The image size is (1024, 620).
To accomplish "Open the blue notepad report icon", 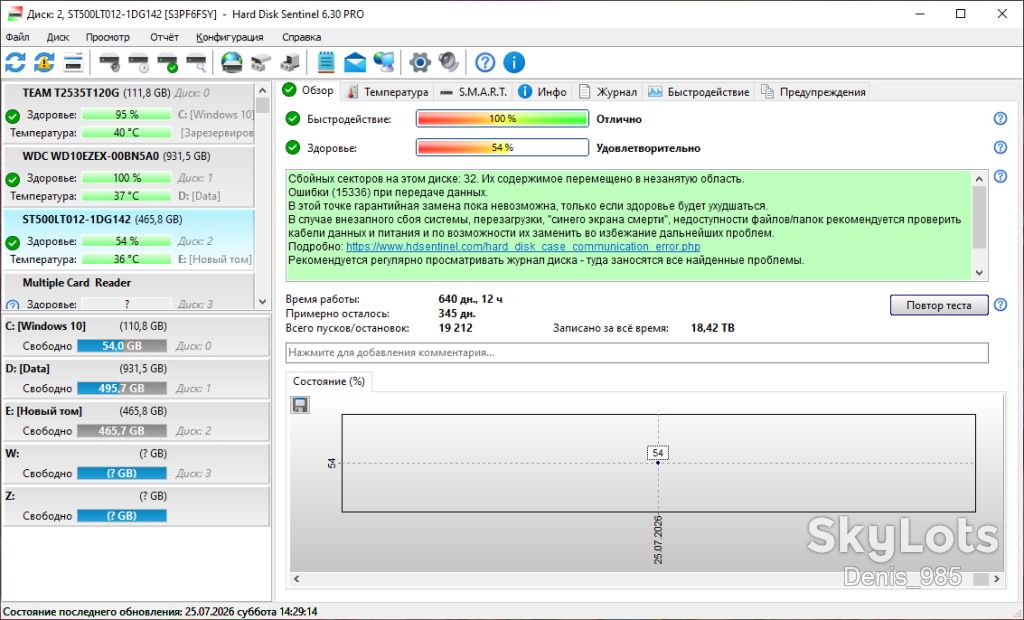I will click(x=326, y=63).
